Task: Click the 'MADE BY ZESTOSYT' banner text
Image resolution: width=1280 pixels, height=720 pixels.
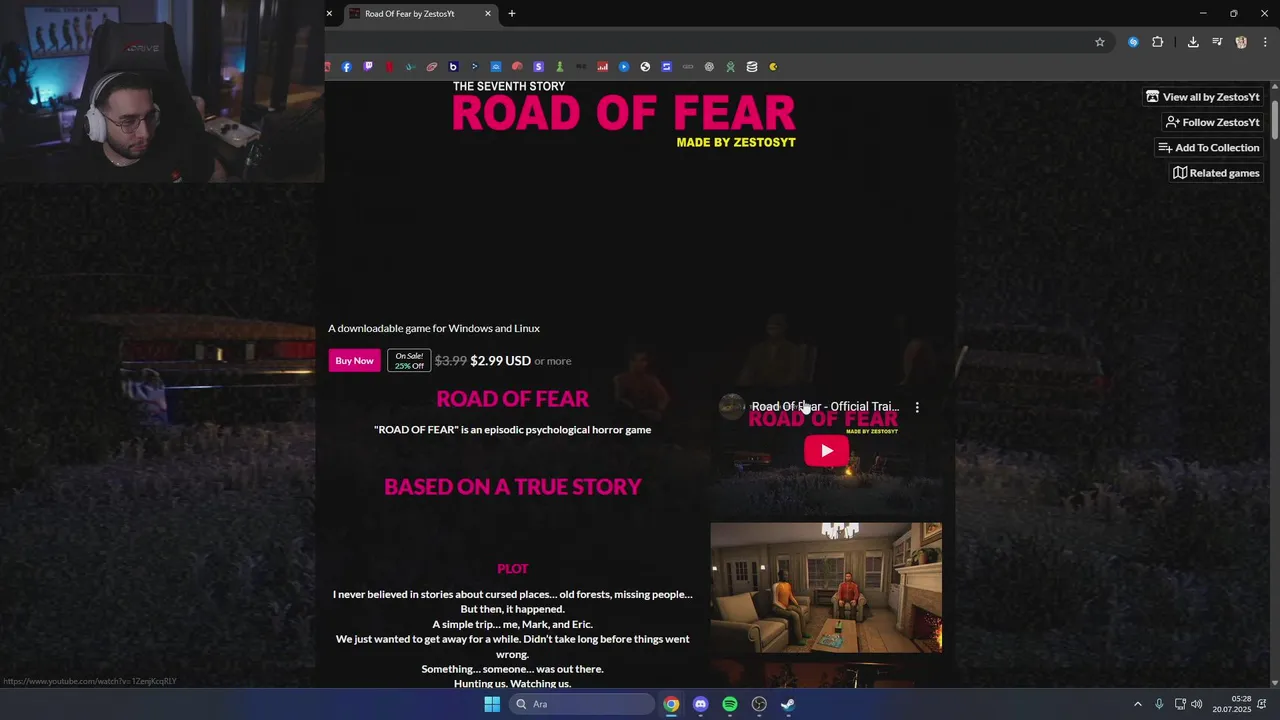Action: 736,142
